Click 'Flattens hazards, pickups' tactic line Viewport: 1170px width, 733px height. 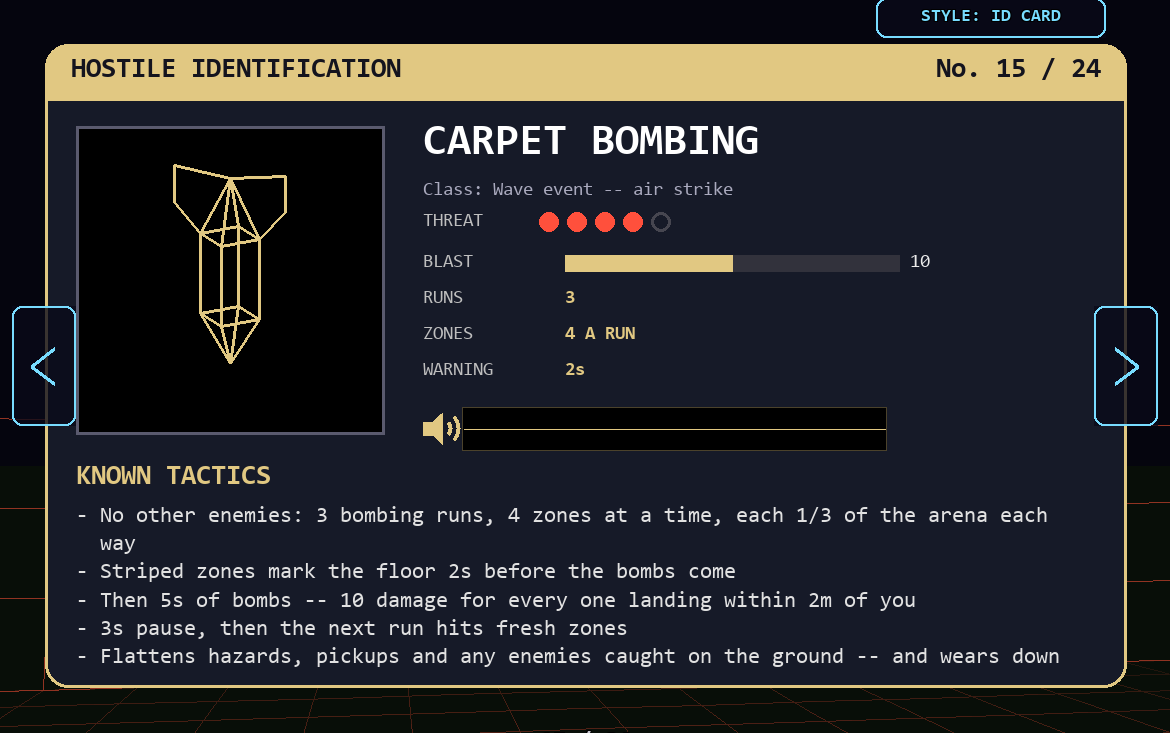point(569,656)
